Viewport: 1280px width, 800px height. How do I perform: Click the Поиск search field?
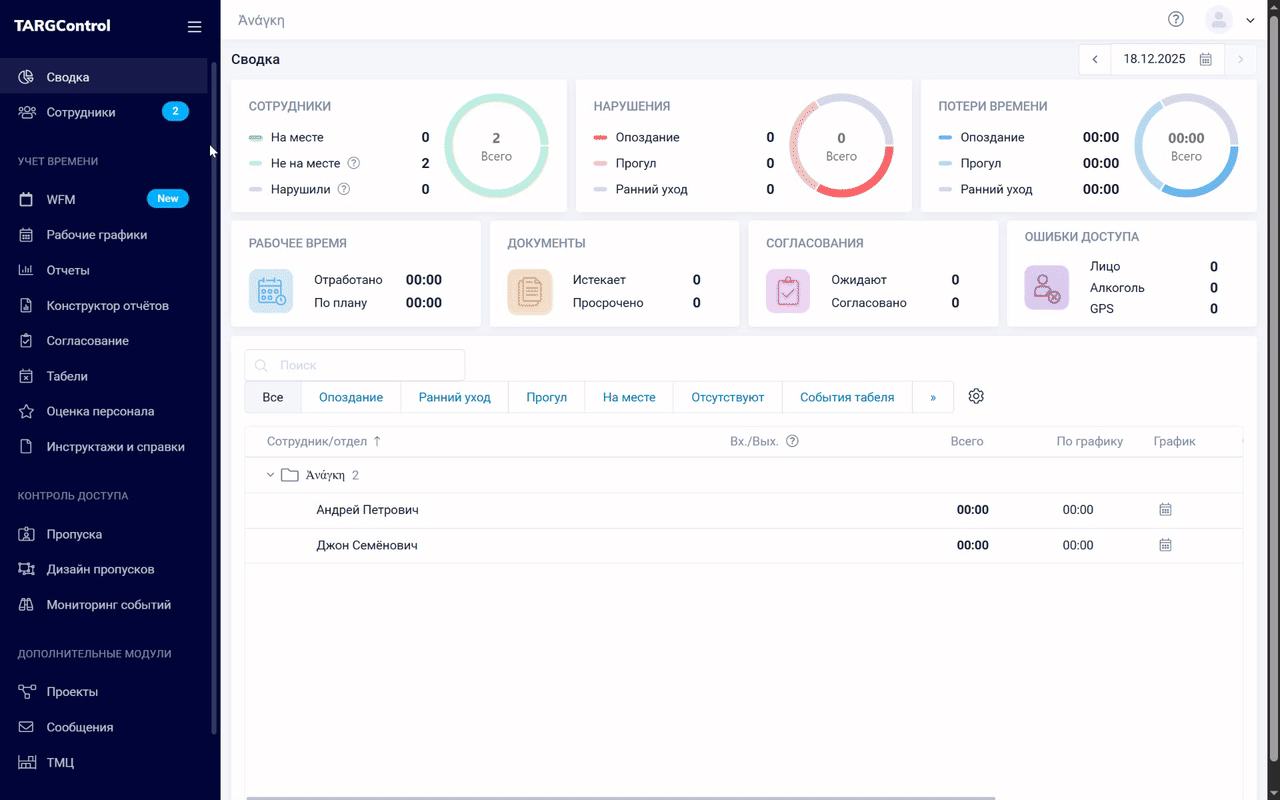click(x=355, y=366)
